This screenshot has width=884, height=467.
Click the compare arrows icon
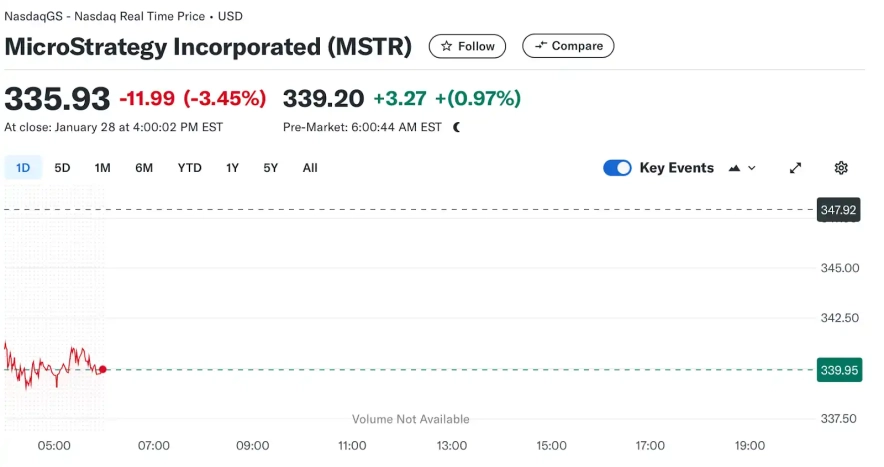(x=541, y=46)
